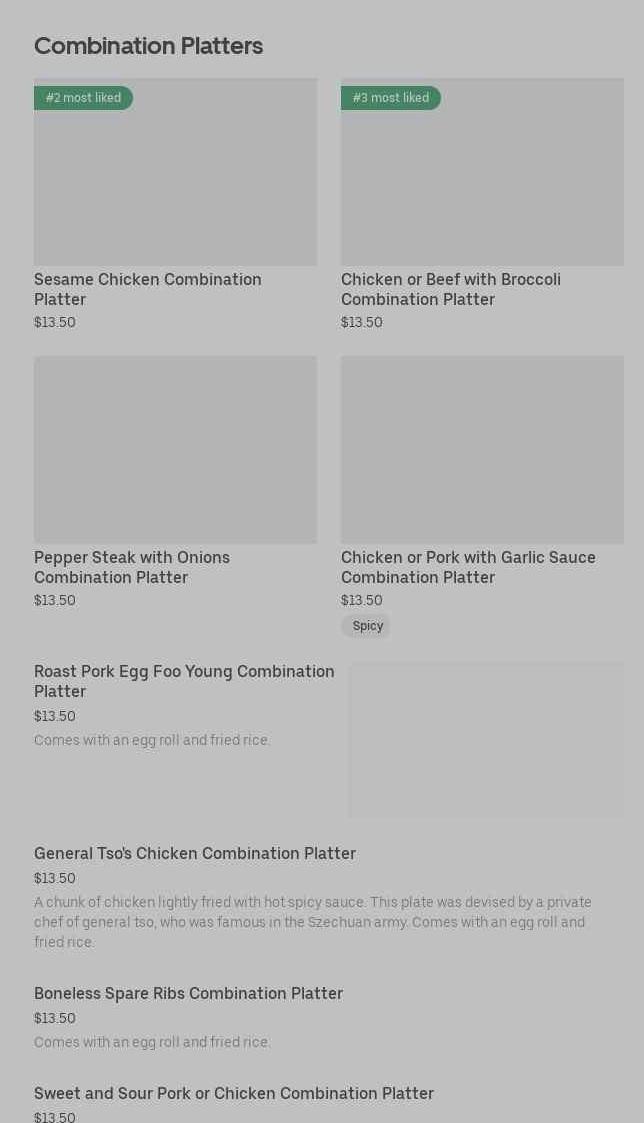Image resolution: width=644 pixels, height=1123 pixels.
Task: Select Sesame Chicken Combination Platter title
Action: [x=147, y=289]
